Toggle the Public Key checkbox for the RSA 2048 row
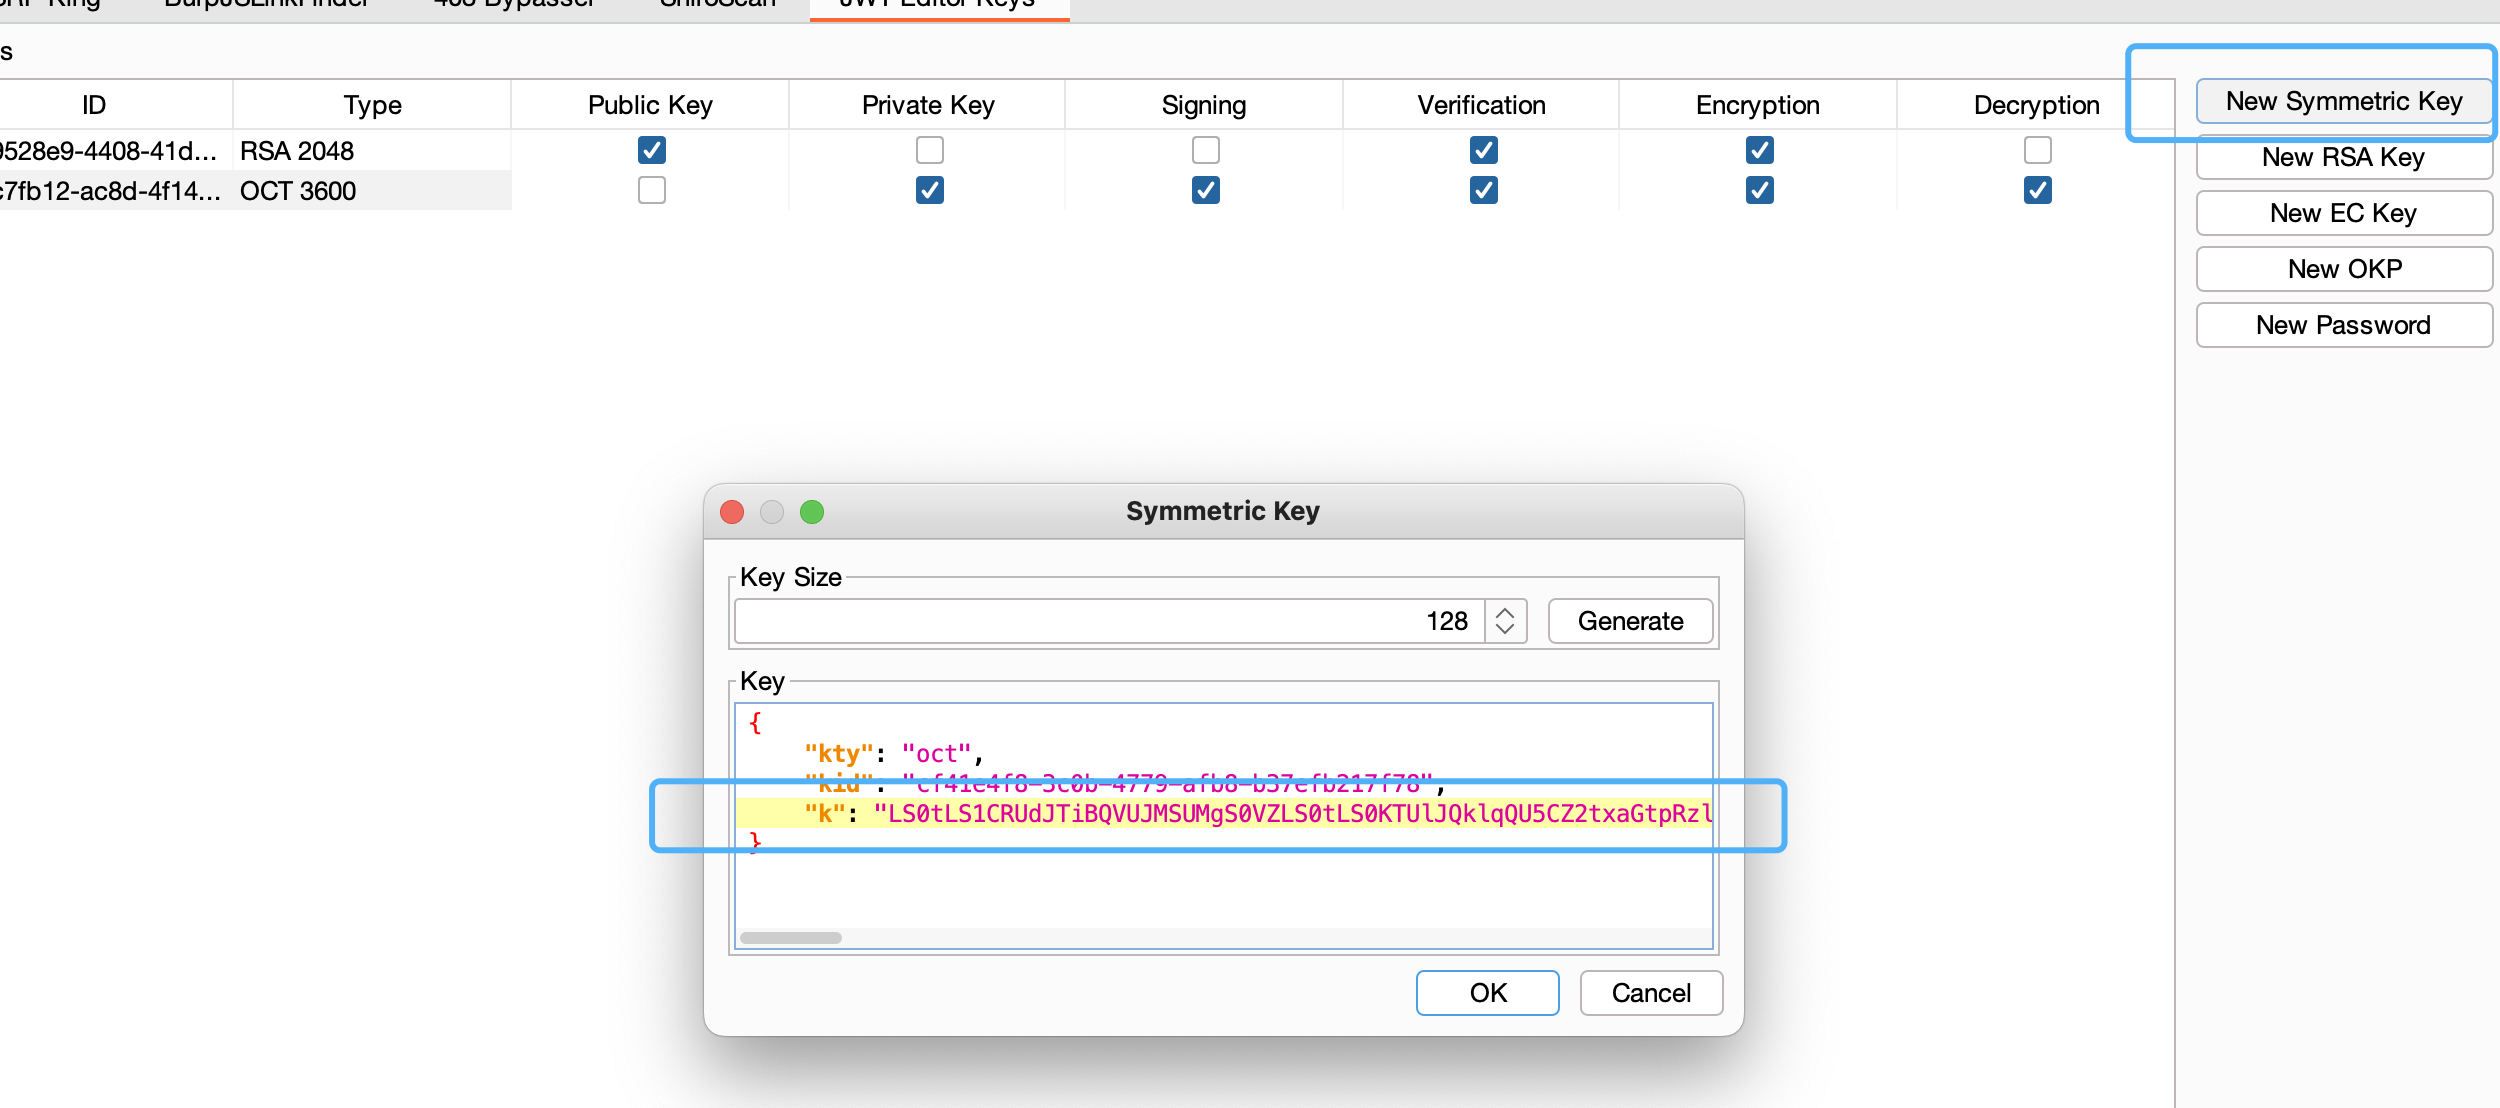The width and height of the screenshot is (2500, 1108). (651, 150)
